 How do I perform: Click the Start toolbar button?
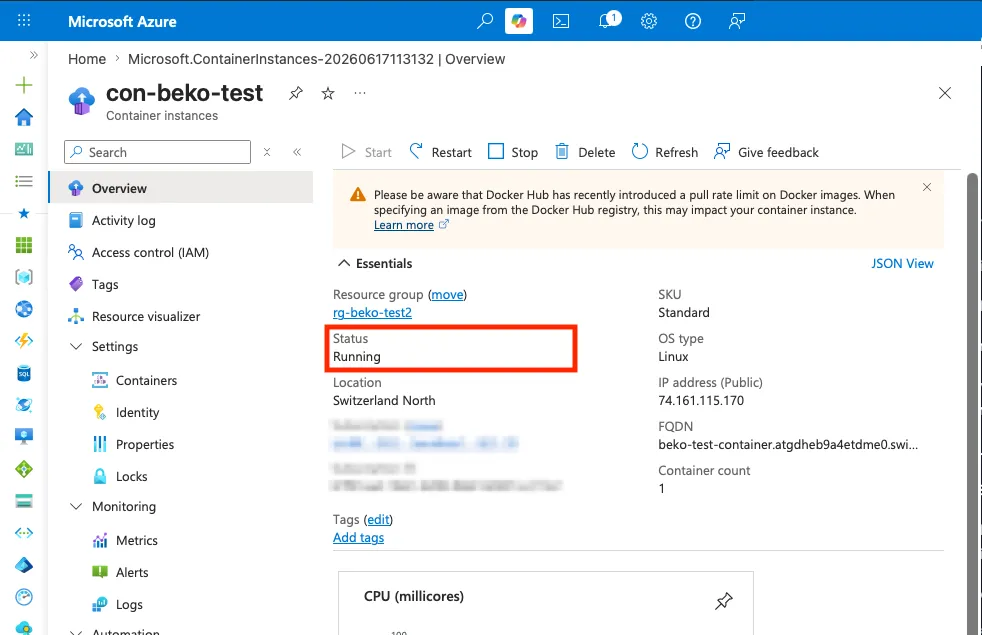coord(366,152)
